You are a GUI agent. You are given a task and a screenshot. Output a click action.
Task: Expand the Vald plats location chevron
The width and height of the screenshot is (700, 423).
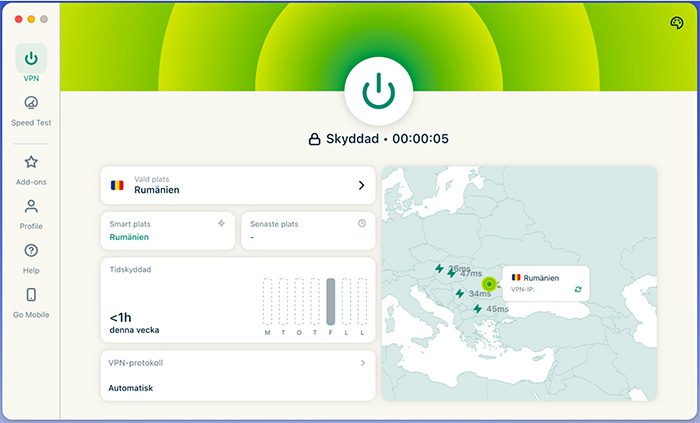tap(361, 185)
